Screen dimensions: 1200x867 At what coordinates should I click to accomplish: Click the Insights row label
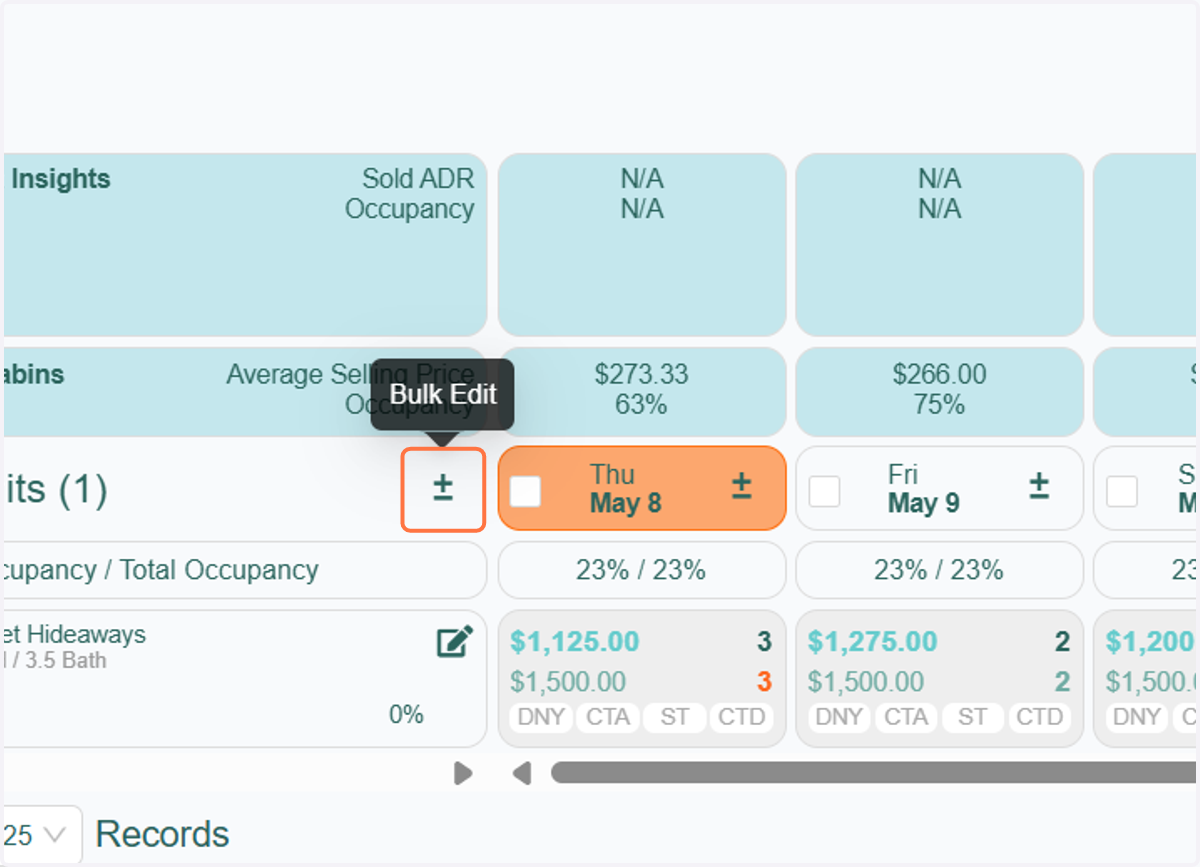pos(61,180)
